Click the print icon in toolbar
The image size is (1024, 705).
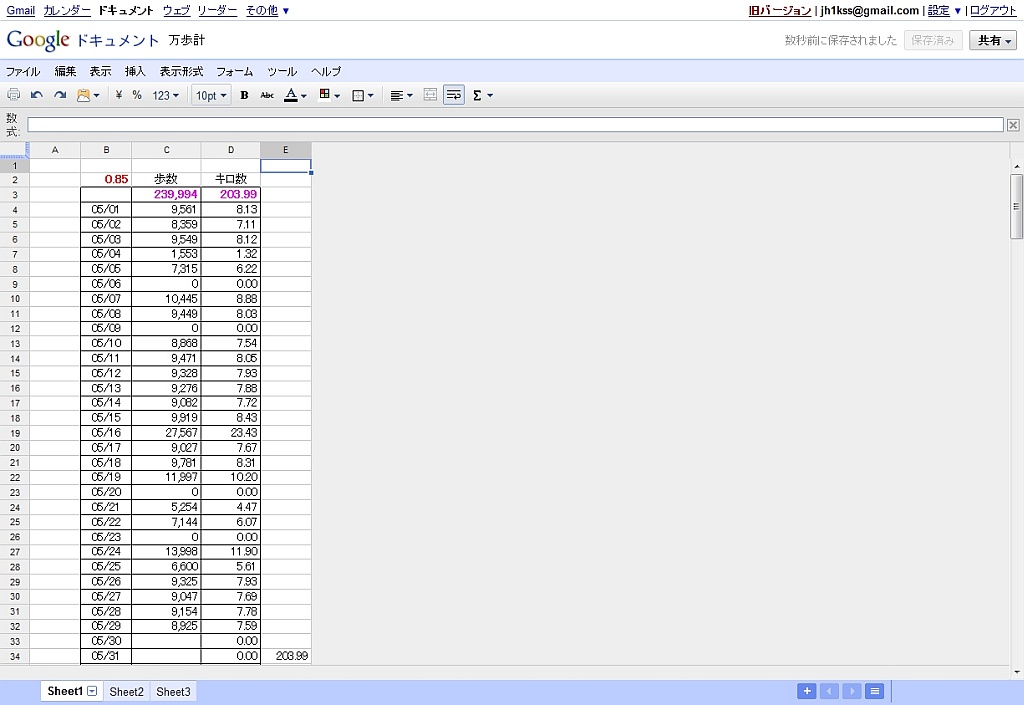(x=14, y=95)
